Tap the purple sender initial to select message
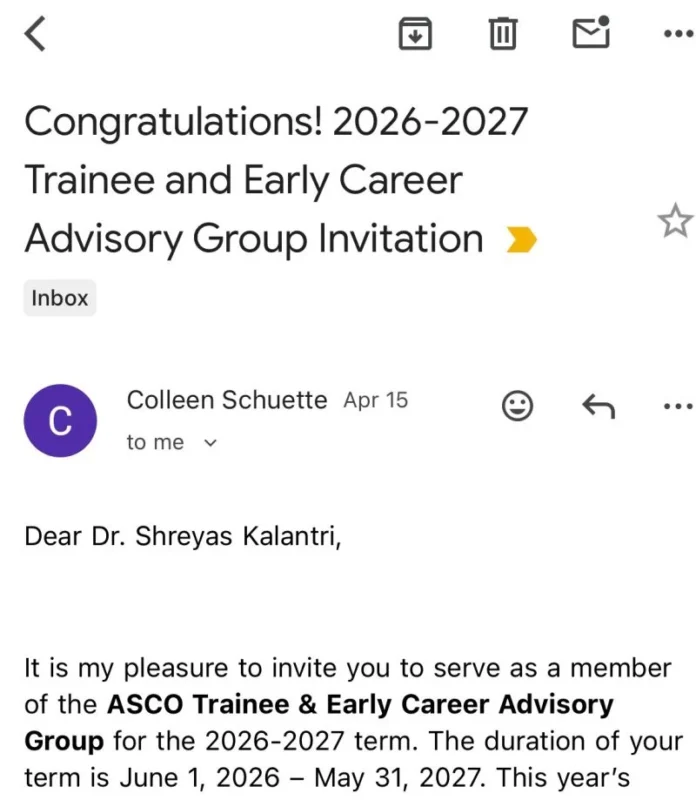Viewport: 696px width, 800px height. point(60,420)
